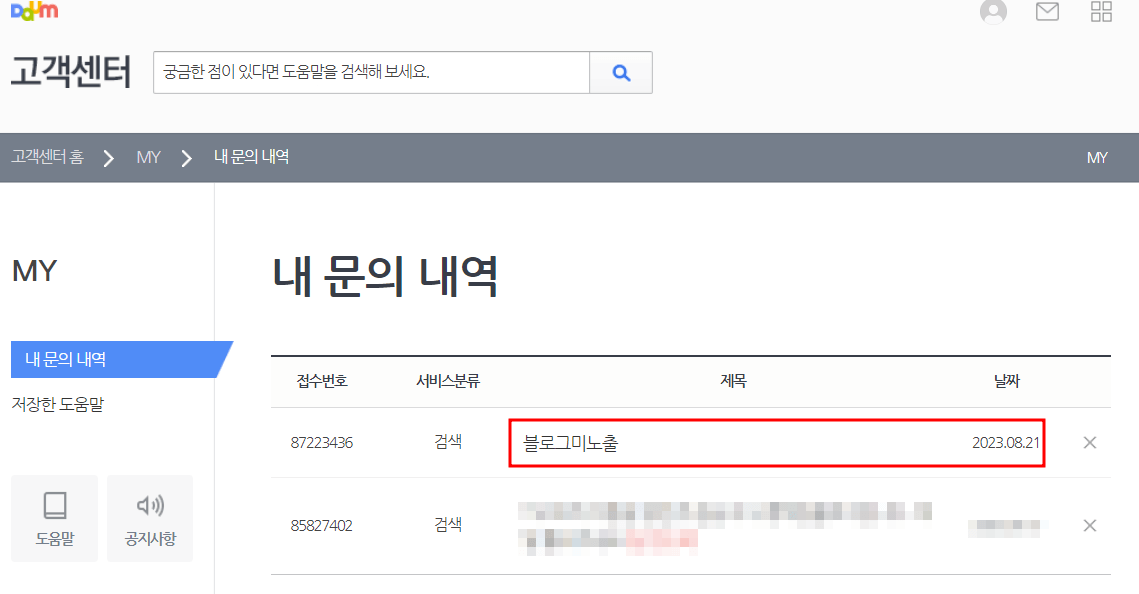Go to 고객센터 홈 via breadcrumb link
This screenshot has width=1139, height=594.
pos(46,157)
